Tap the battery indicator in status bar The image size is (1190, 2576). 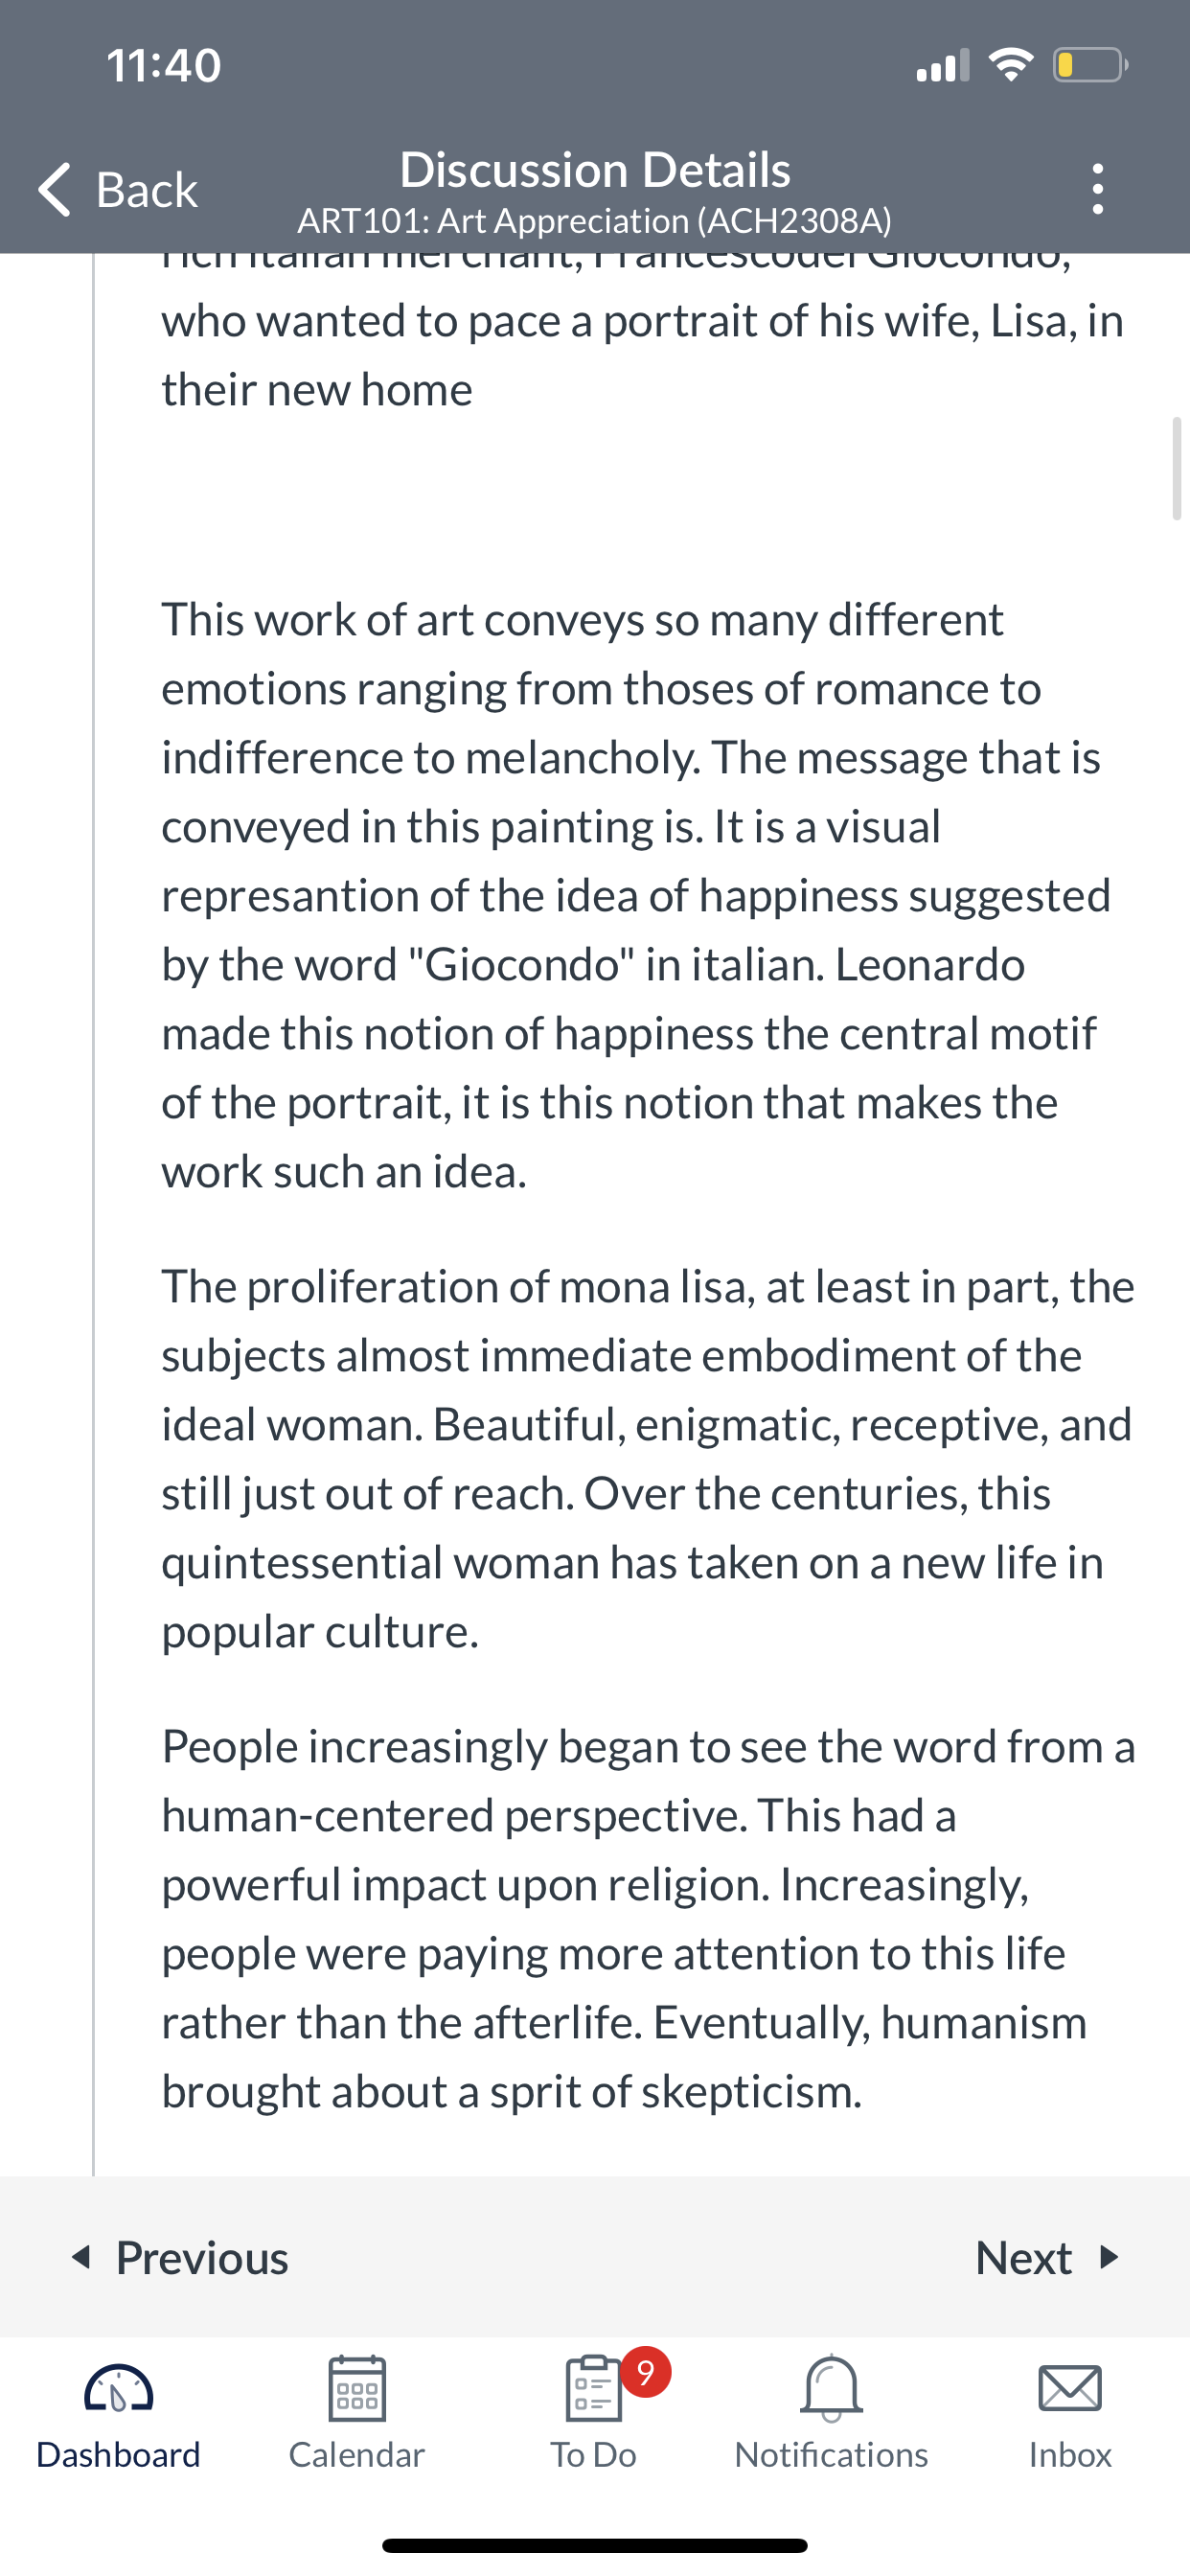click(x=1091, y=65)
